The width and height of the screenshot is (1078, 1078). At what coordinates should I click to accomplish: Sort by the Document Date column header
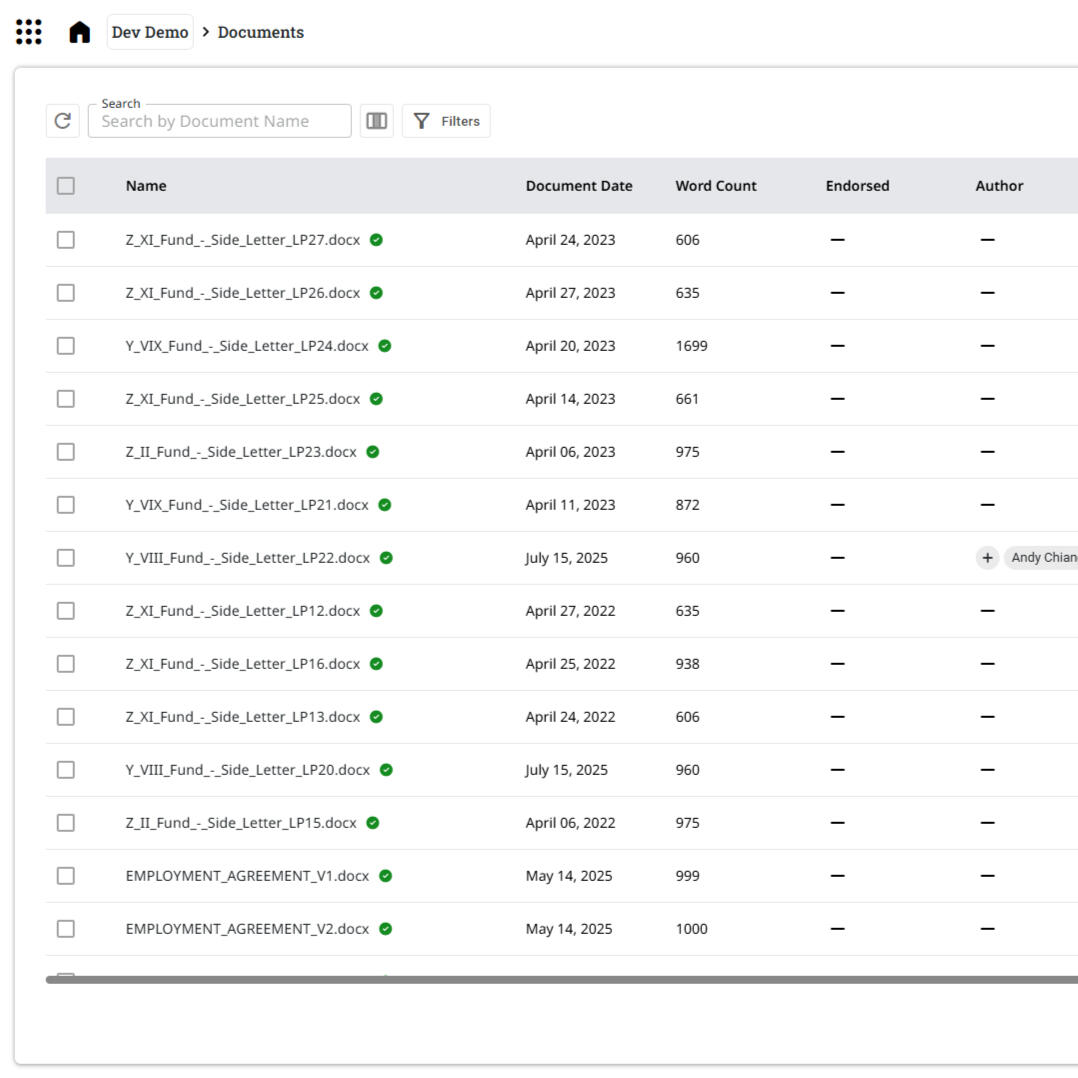click(579, 186)
